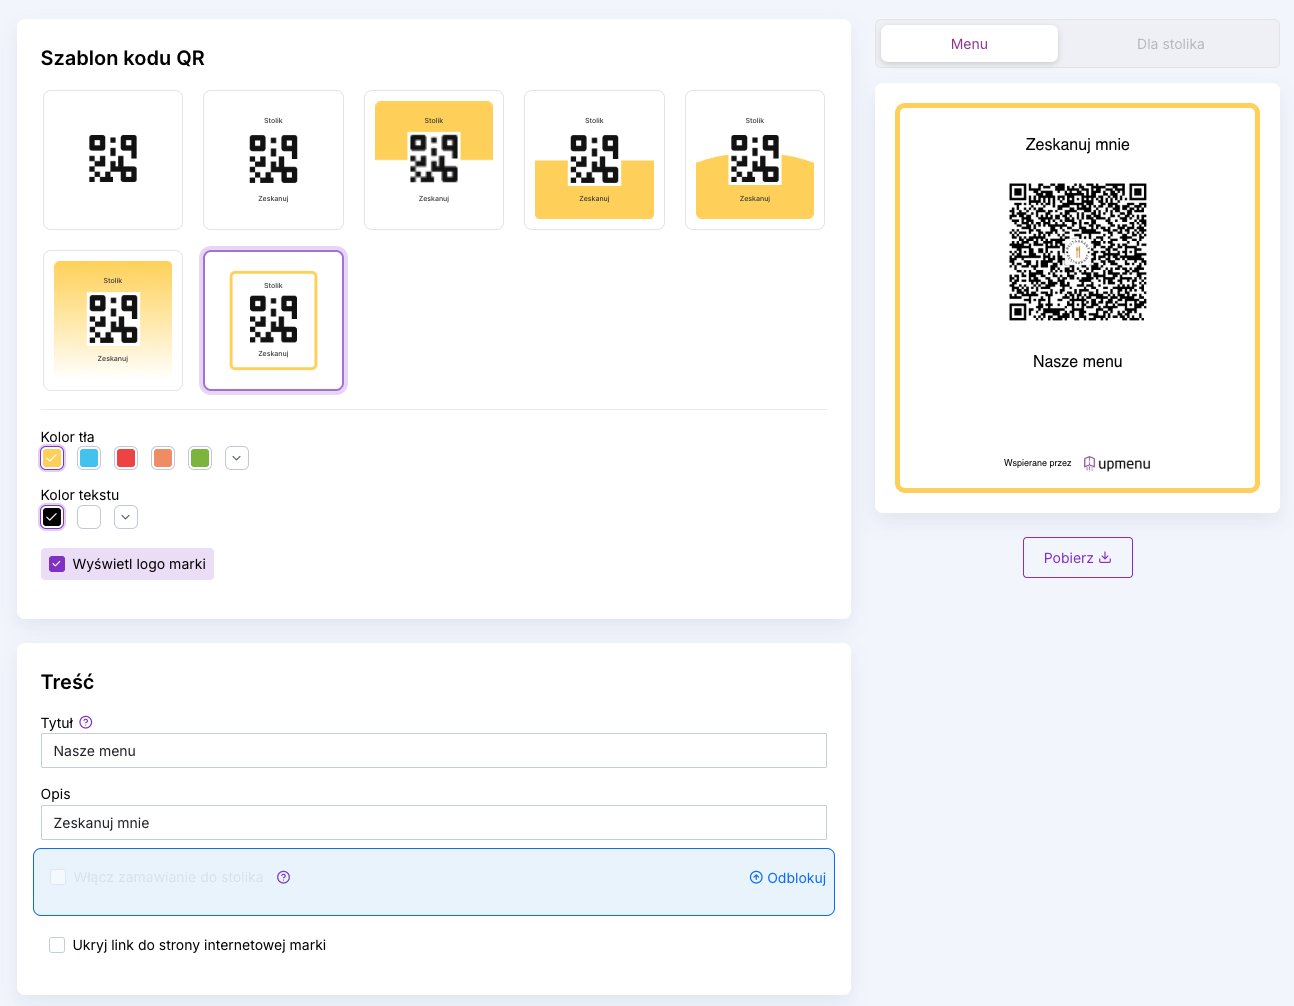The image size is (1294, 1006).
Task: Set the background color to blue
Action: tap(89, 458)
